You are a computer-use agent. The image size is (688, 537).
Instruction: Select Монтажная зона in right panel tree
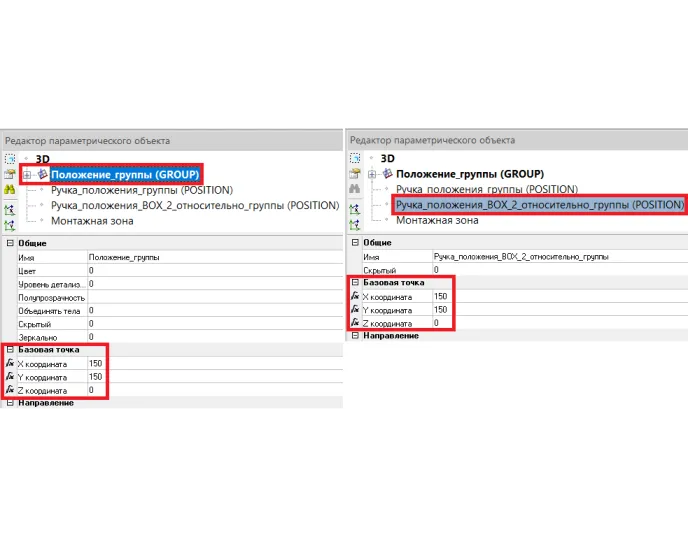[437, 220]
